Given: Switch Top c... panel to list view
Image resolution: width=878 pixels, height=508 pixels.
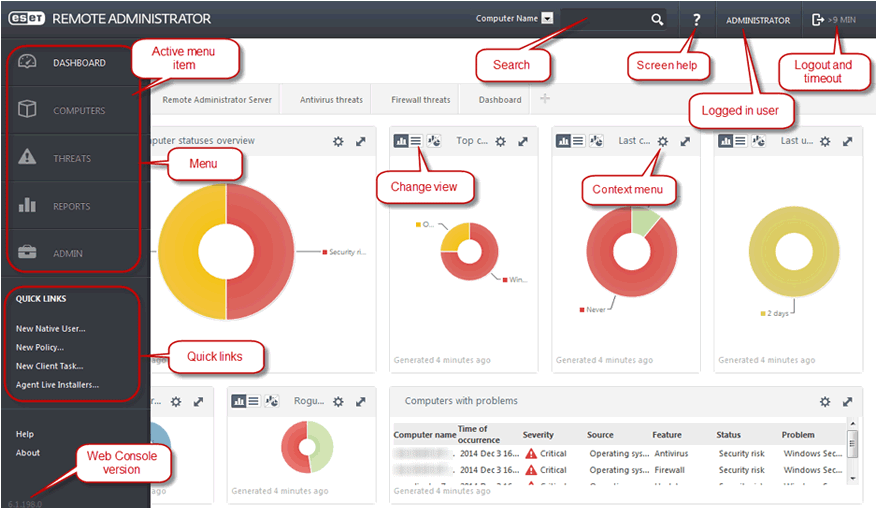Looking at the screenshot, I should 415,141.
